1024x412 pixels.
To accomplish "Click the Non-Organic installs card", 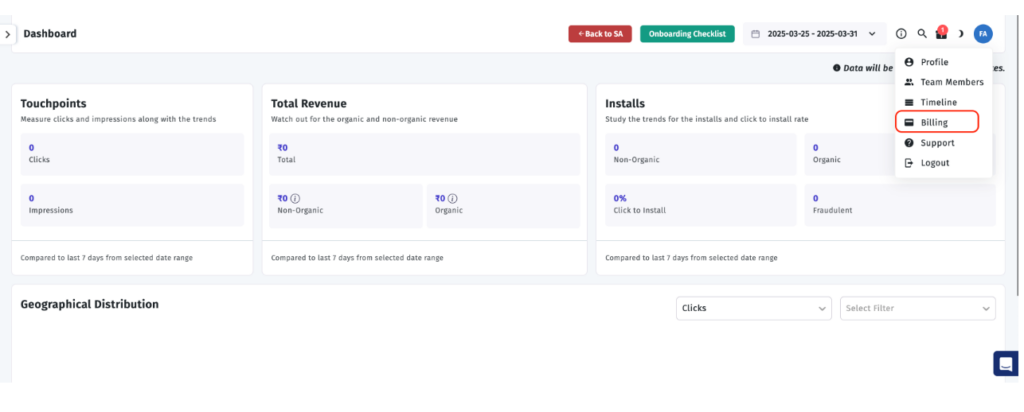I will [x=701, y=154].
